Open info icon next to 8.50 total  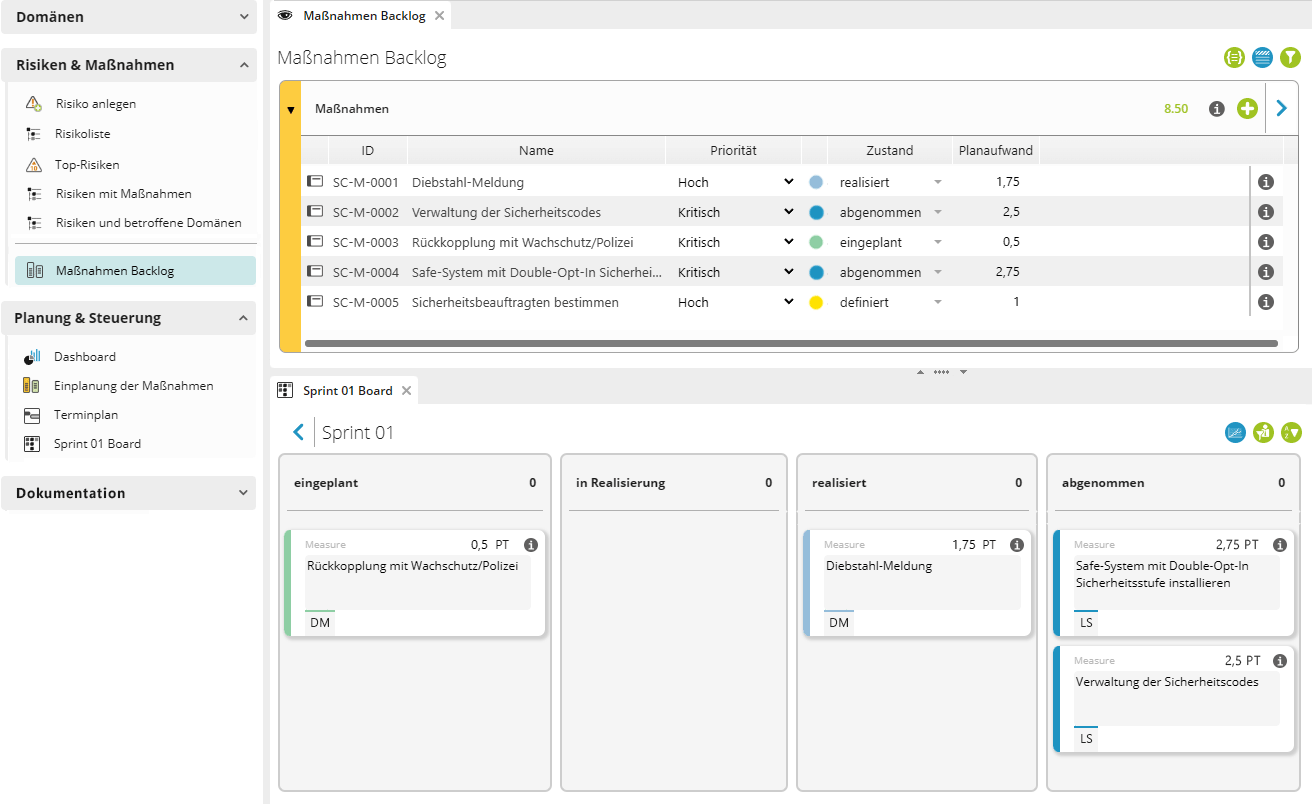(1217, 109)
